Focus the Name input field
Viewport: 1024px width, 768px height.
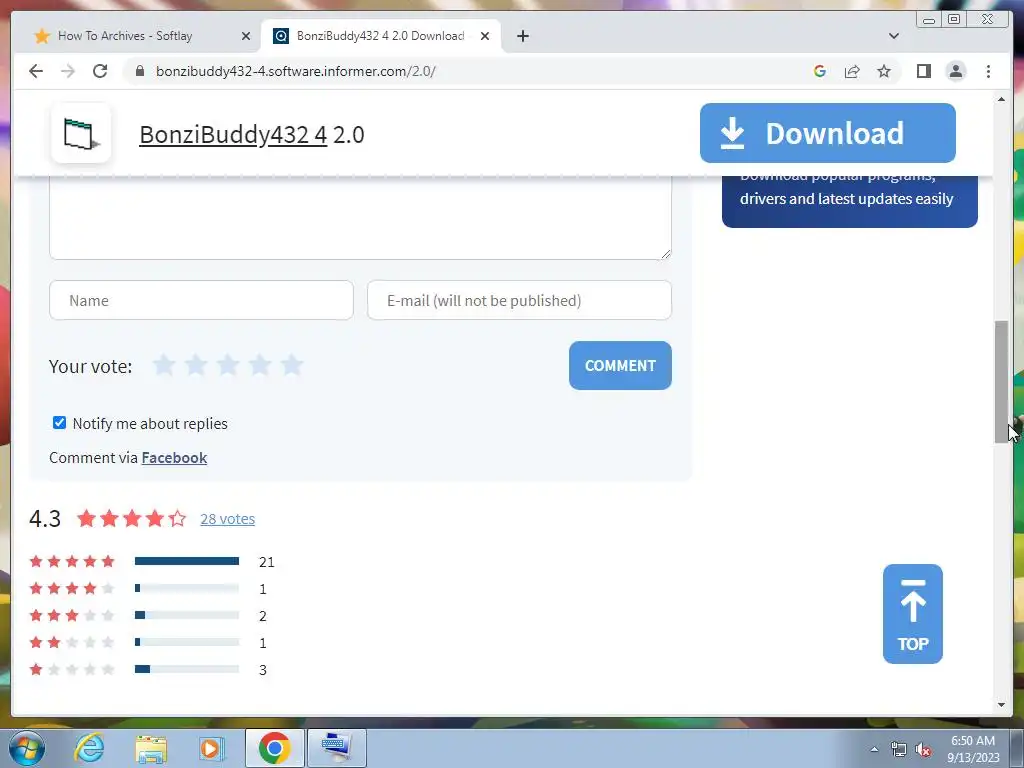201,300
